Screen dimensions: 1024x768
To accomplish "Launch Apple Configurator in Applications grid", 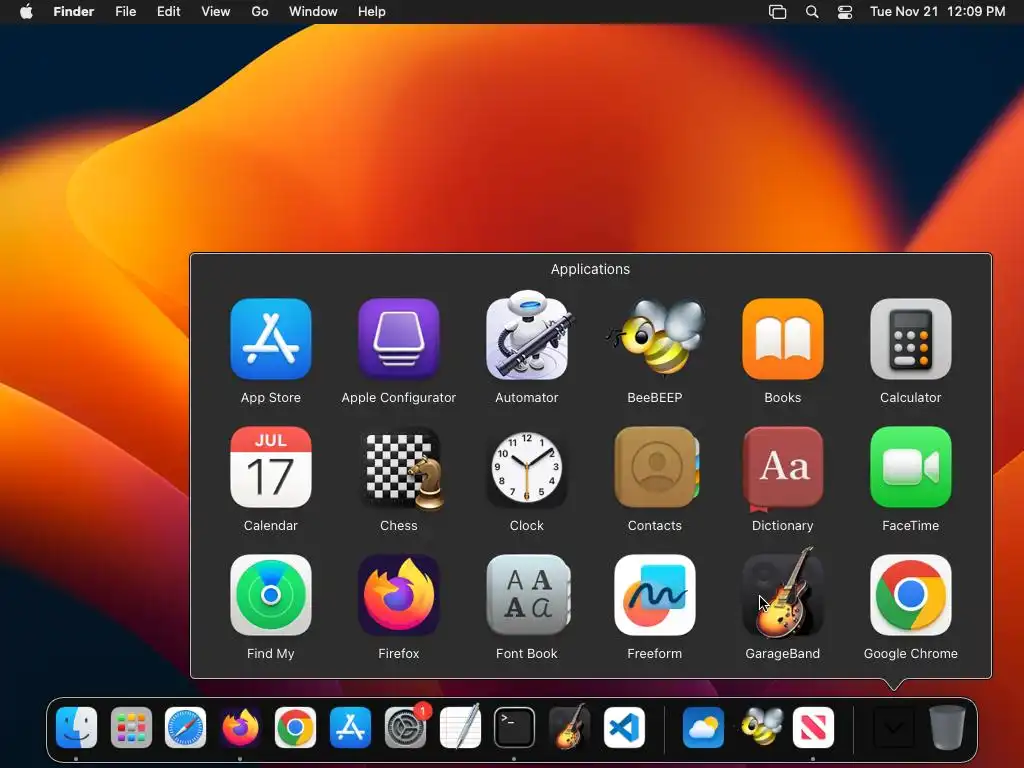I will click(x=398, y=339).
